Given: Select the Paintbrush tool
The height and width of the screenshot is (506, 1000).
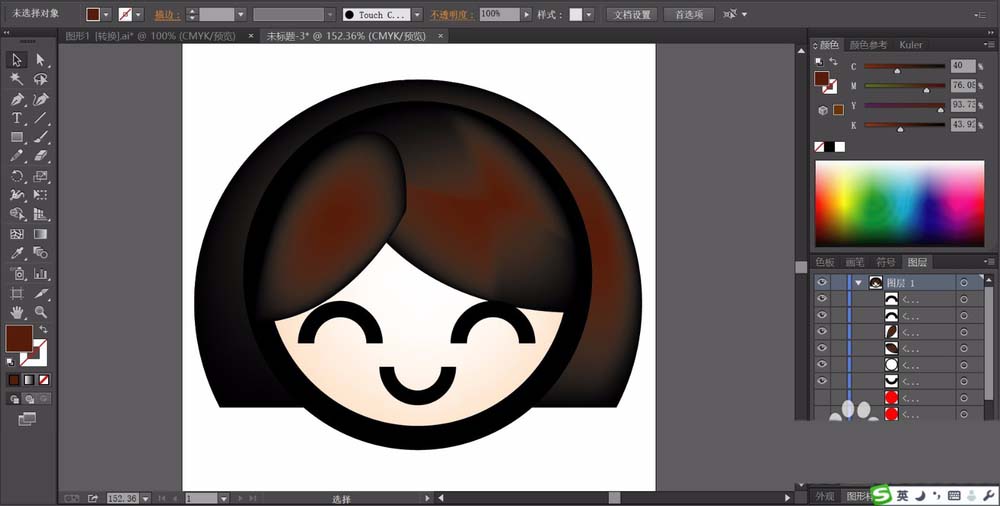Looking at the screenshot, I should click(41, 137).
